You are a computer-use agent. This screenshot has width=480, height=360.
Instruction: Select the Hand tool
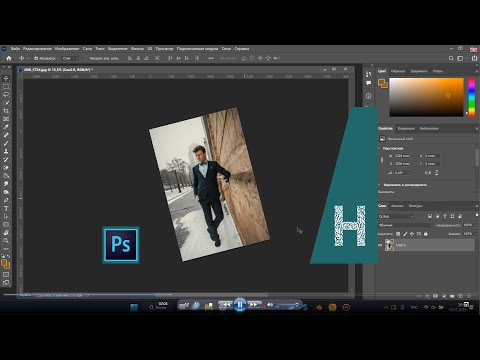[x=6, y=233]
